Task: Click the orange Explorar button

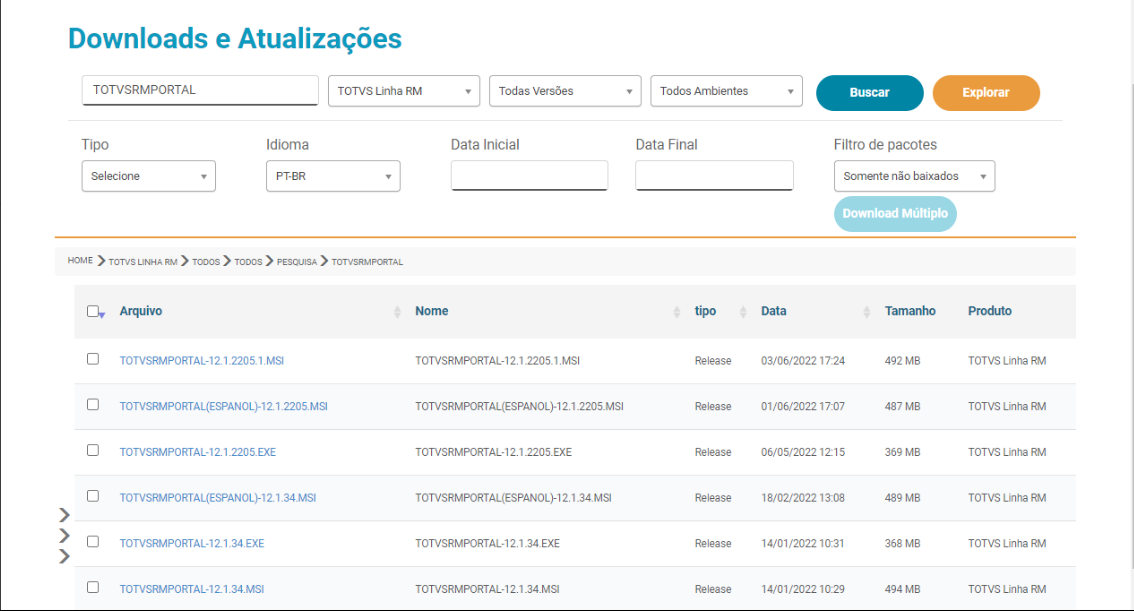Action: click(986, 93)
